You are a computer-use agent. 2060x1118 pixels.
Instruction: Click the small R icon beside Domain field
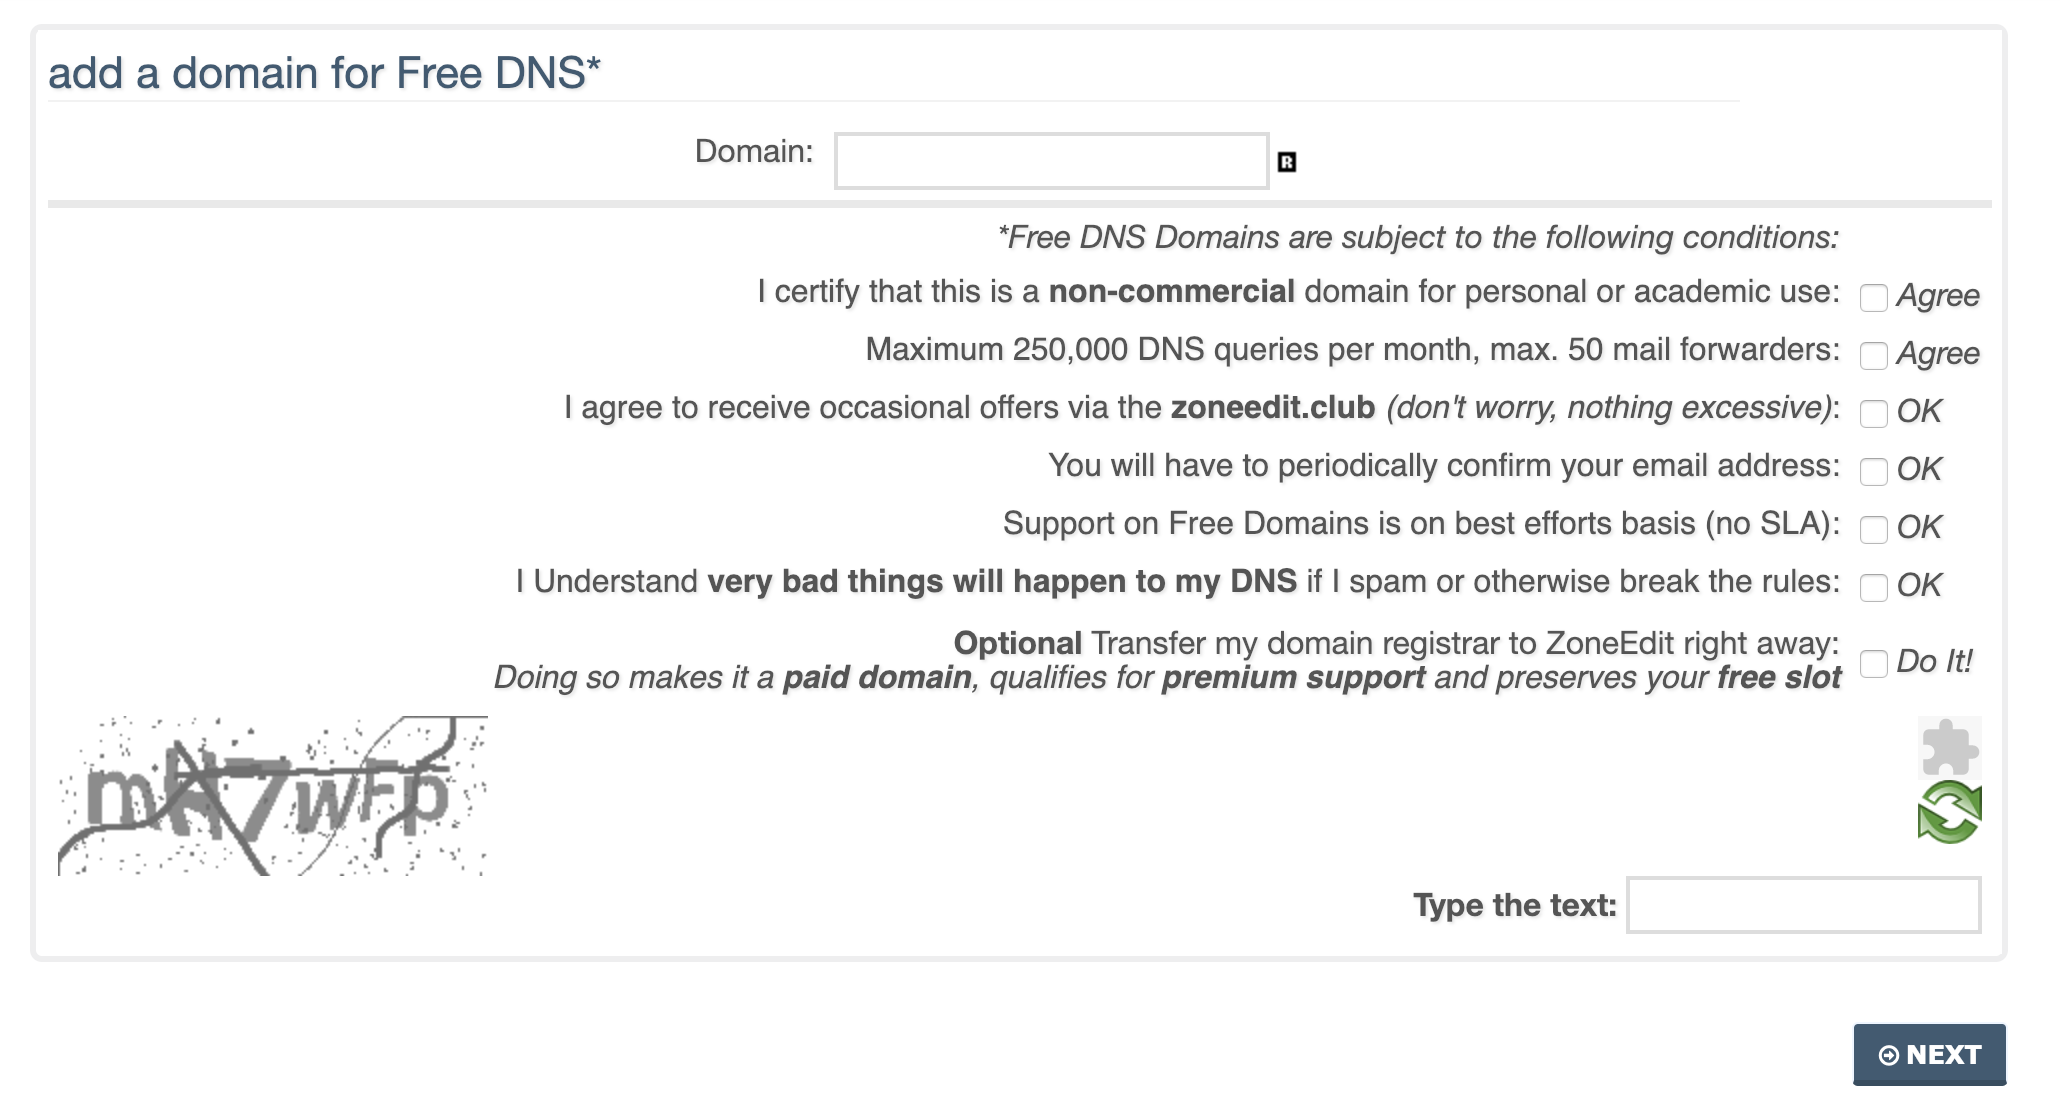[1286, 162]
